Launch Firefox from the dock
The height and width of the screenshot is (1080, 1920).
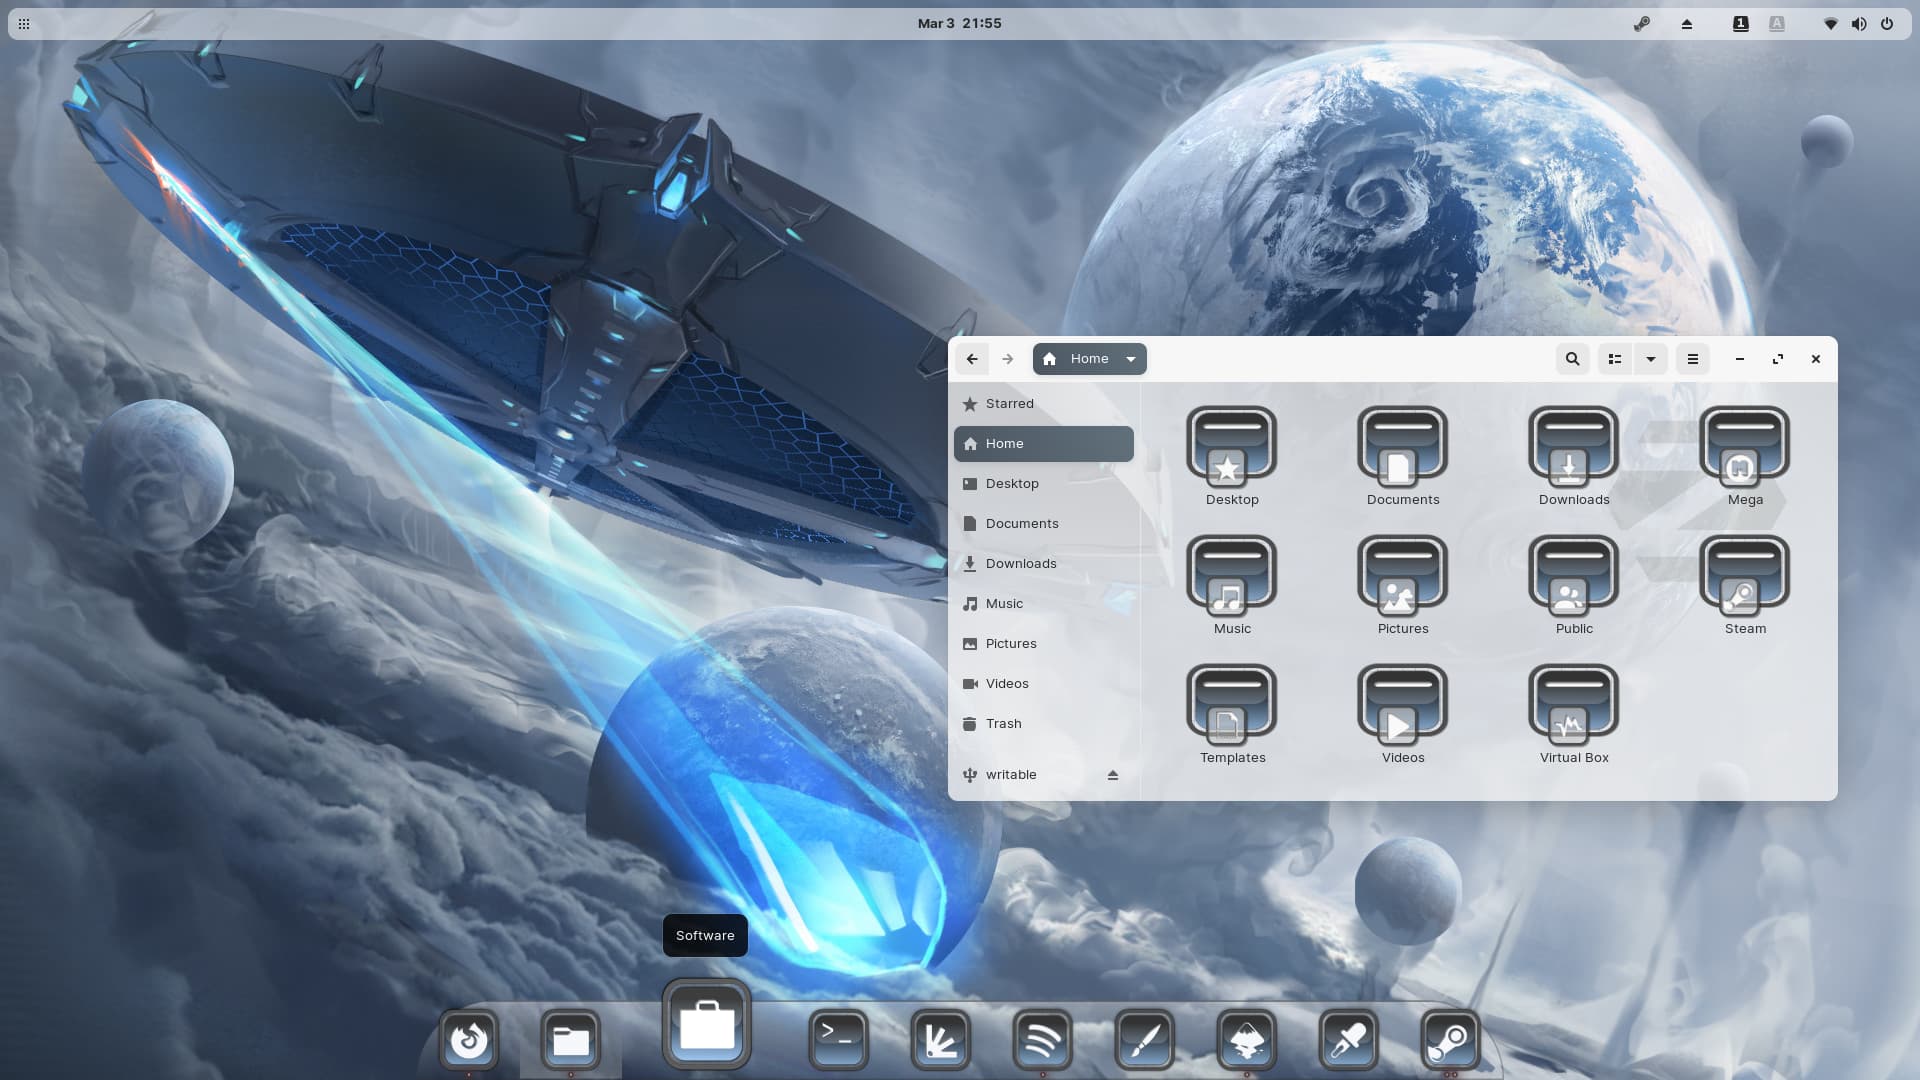pyautogui.click(x=469, y=1041)
